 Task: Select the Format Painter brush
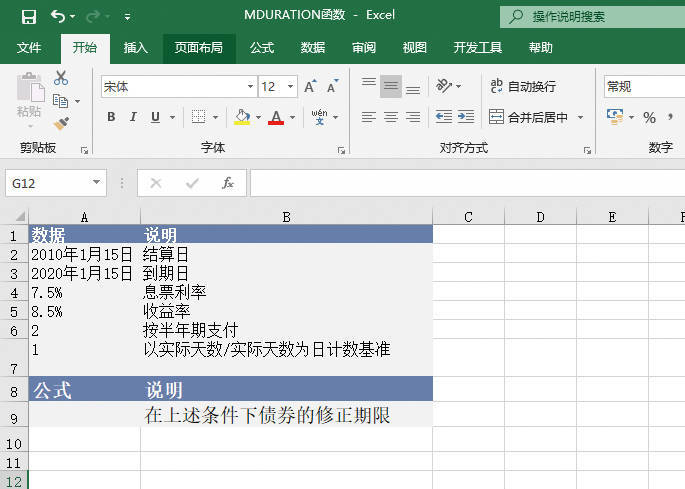pos(61,123)
